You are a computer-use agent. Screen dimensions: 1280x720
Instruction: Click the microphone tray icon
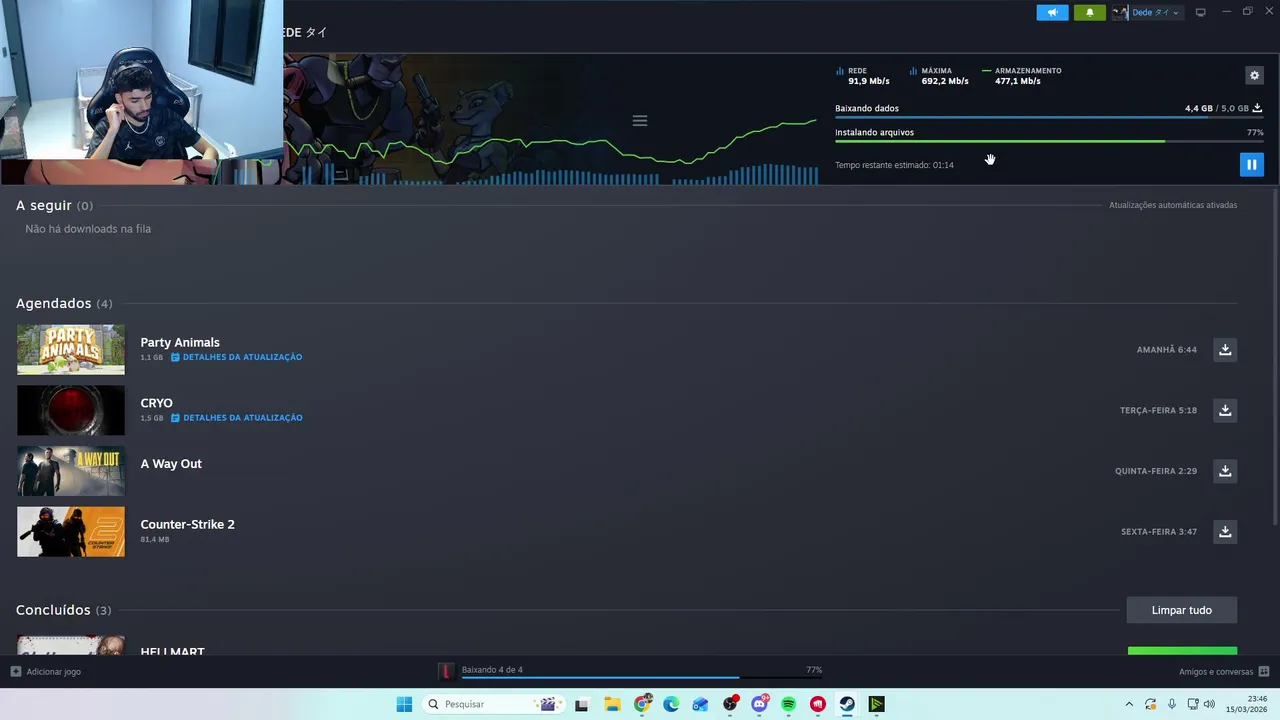tap(1172, 704)
